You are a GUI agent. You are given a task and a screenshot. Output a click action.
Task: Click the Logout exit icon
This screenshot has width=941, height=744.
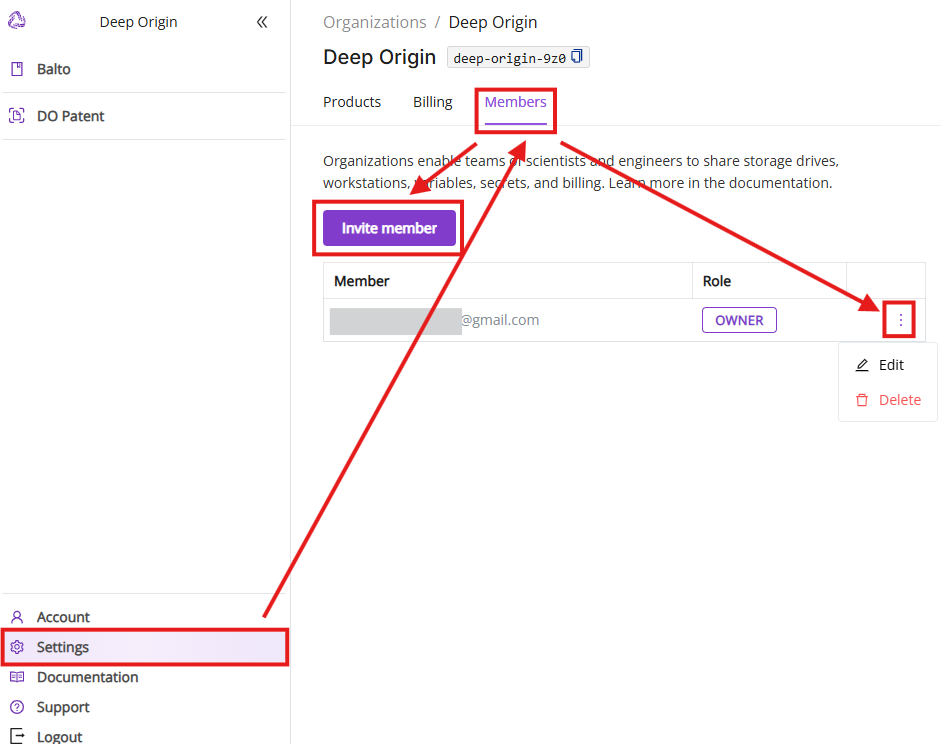coord(16,736)
